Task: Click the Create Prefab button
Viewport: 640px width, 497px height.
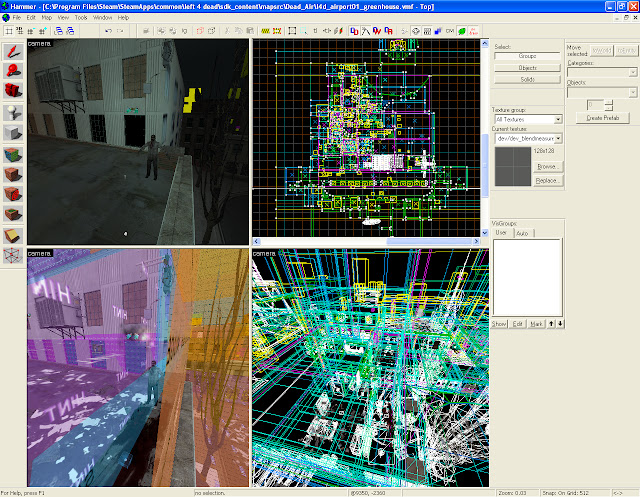Action: coord(602,118)
